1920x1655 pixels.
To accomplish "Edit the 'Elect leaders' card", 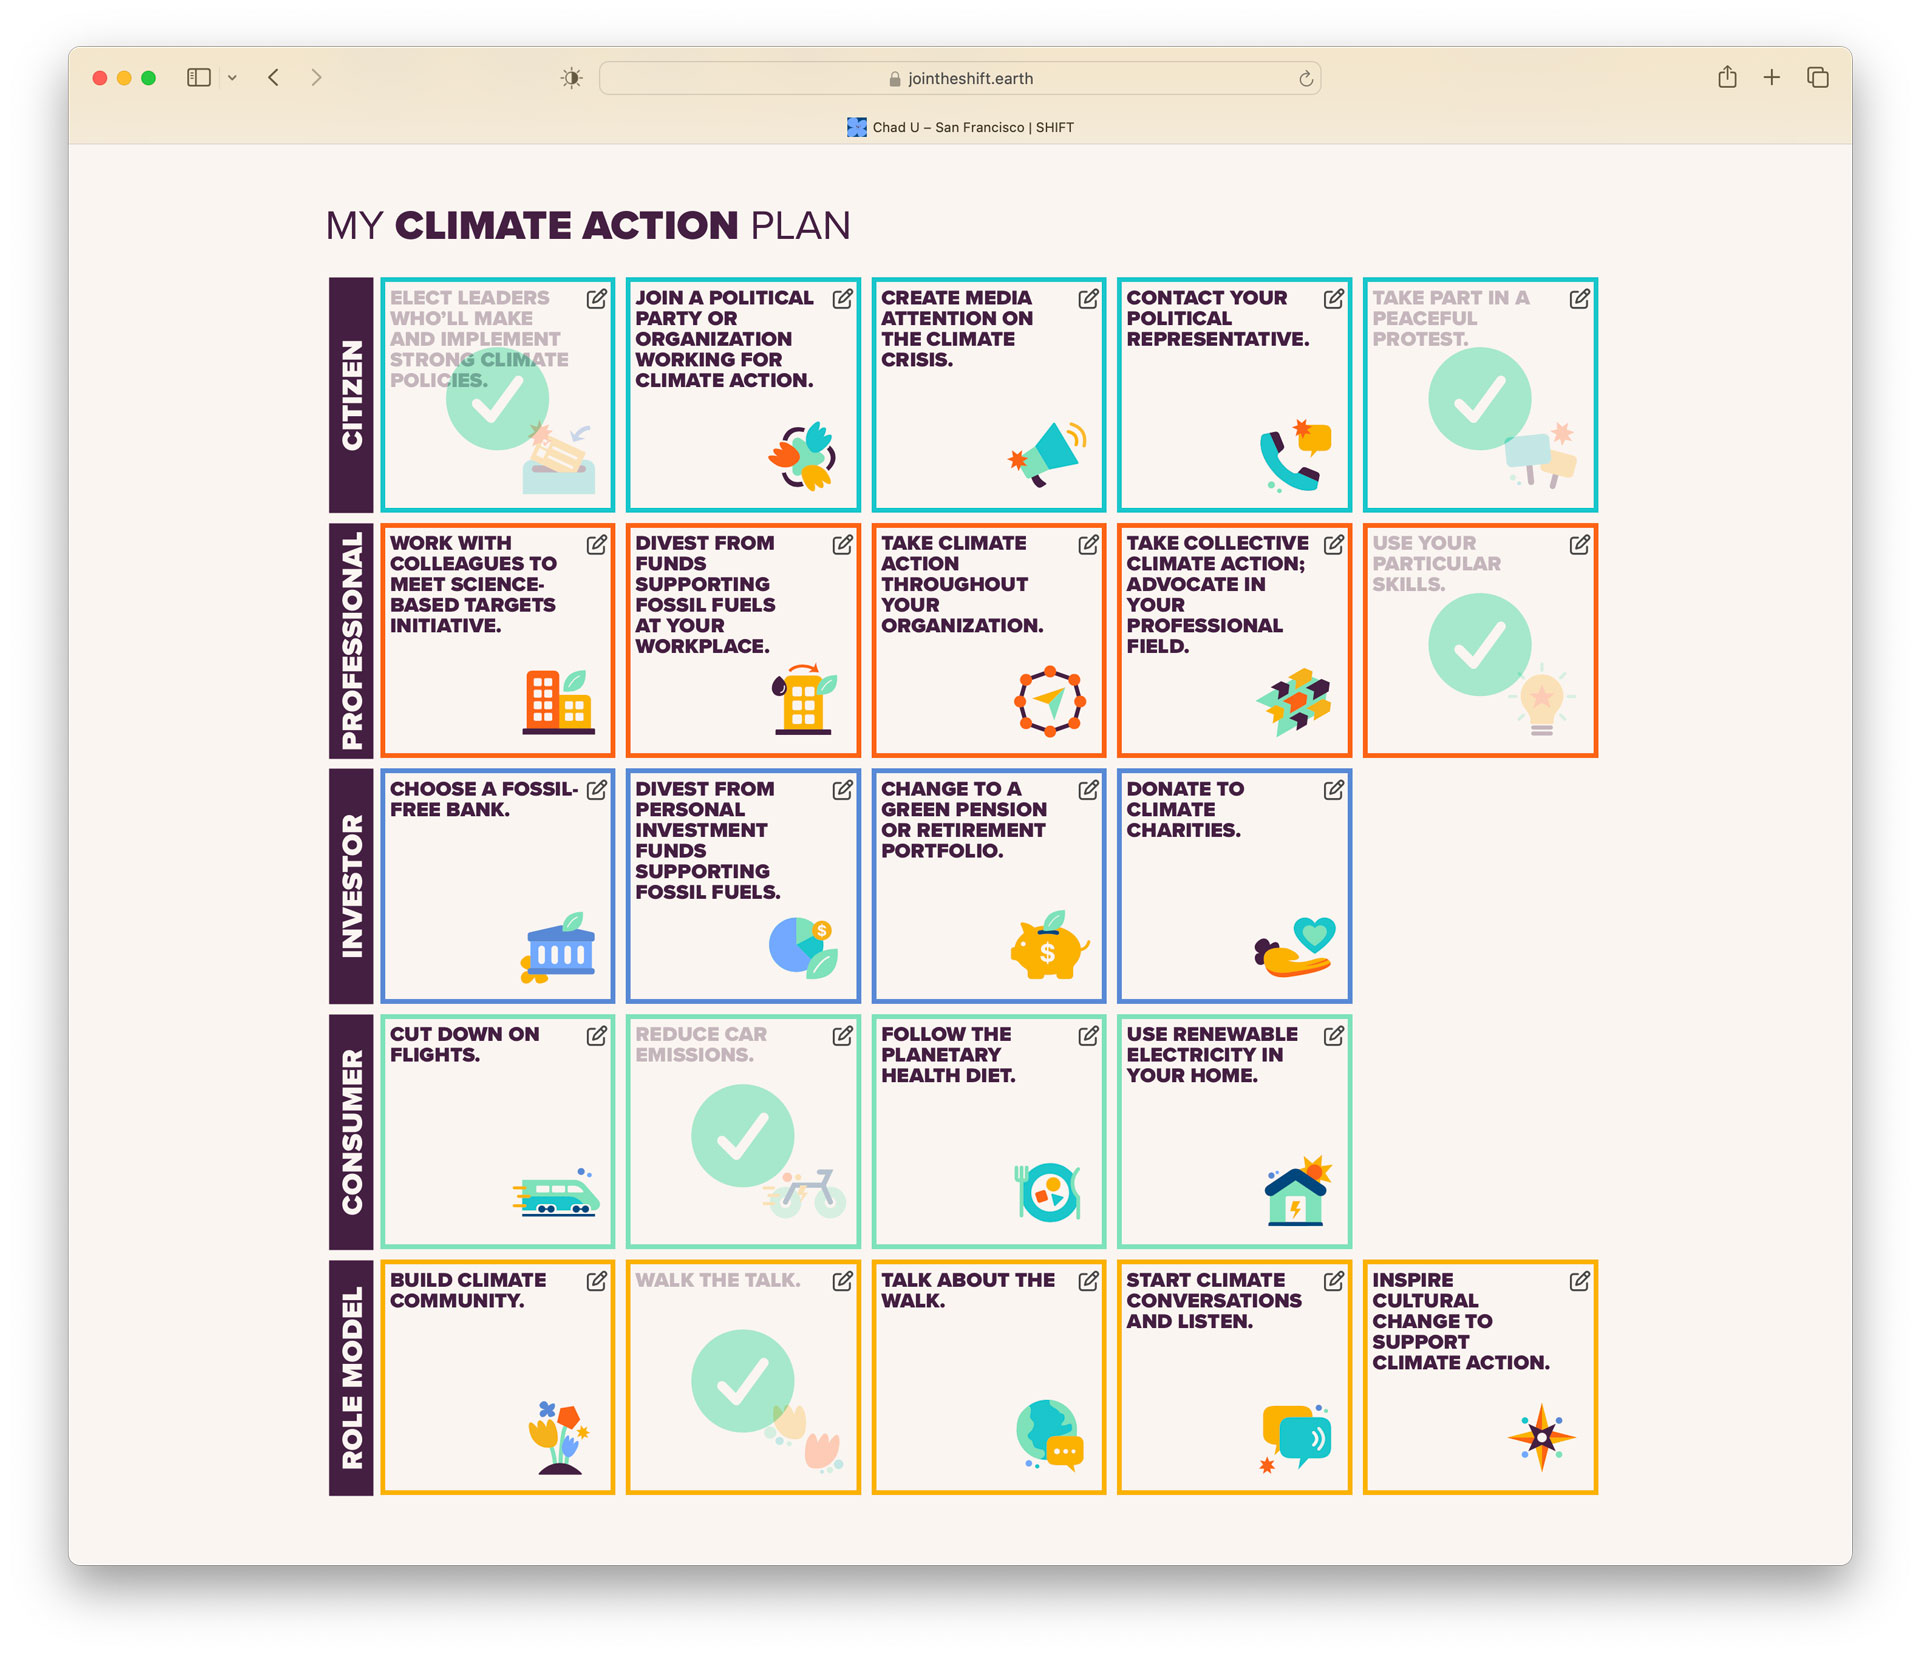I will 597,299.
